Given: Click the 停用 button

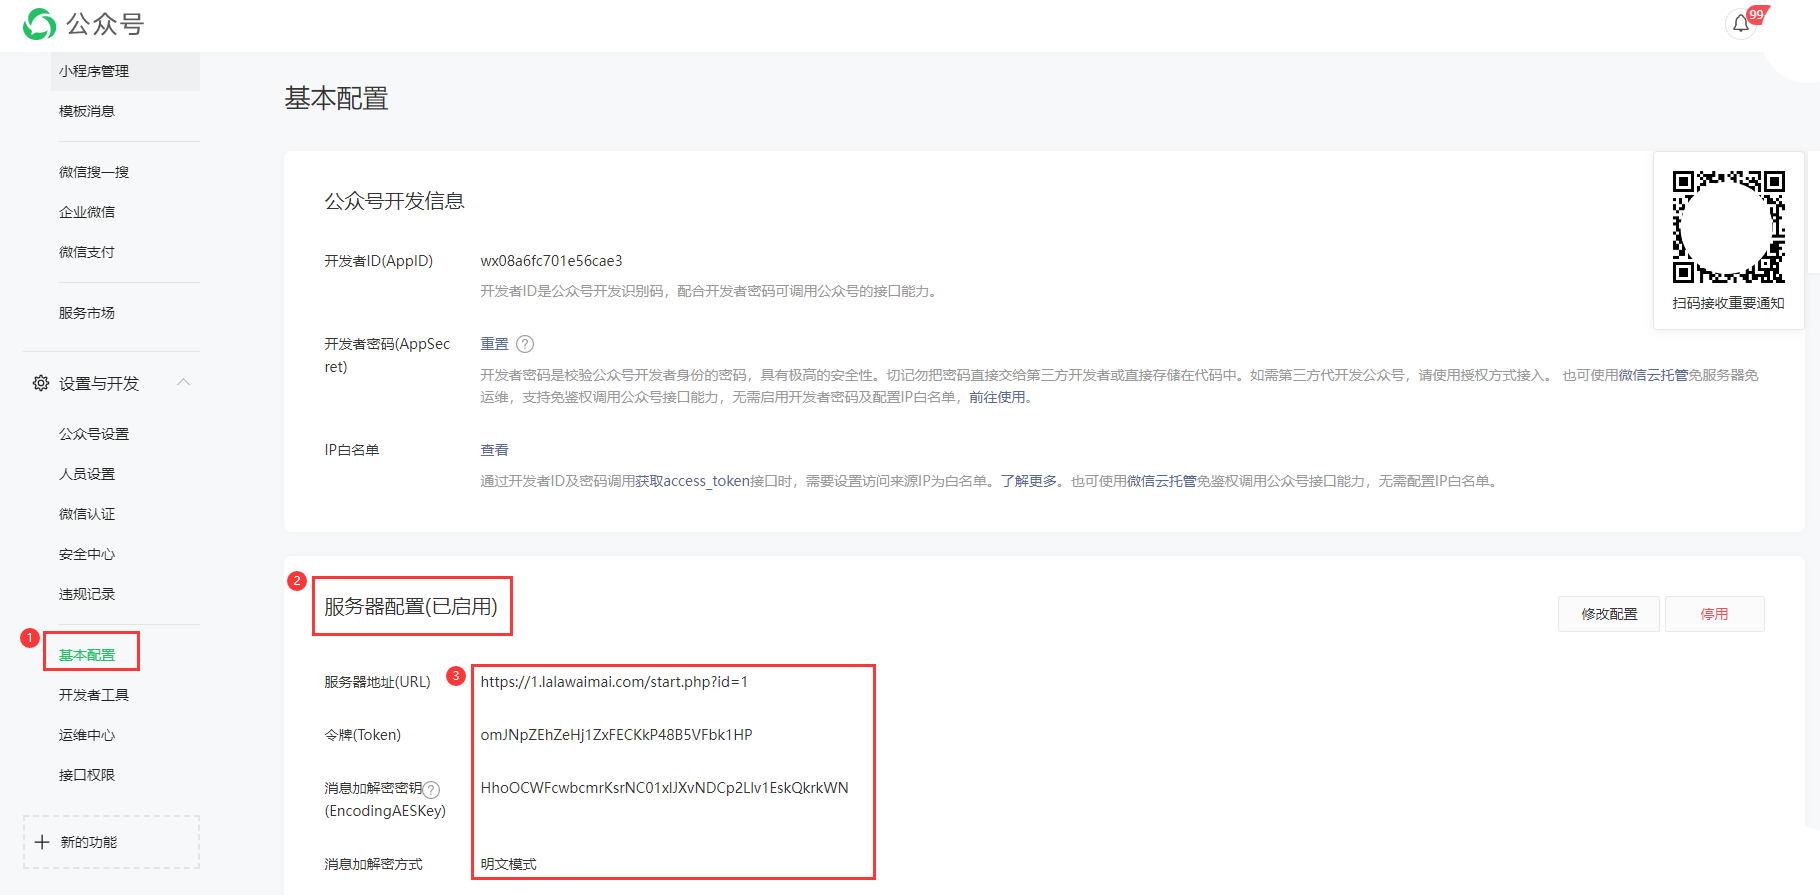Looking at the screenshot, I should tap(1714, 614).
